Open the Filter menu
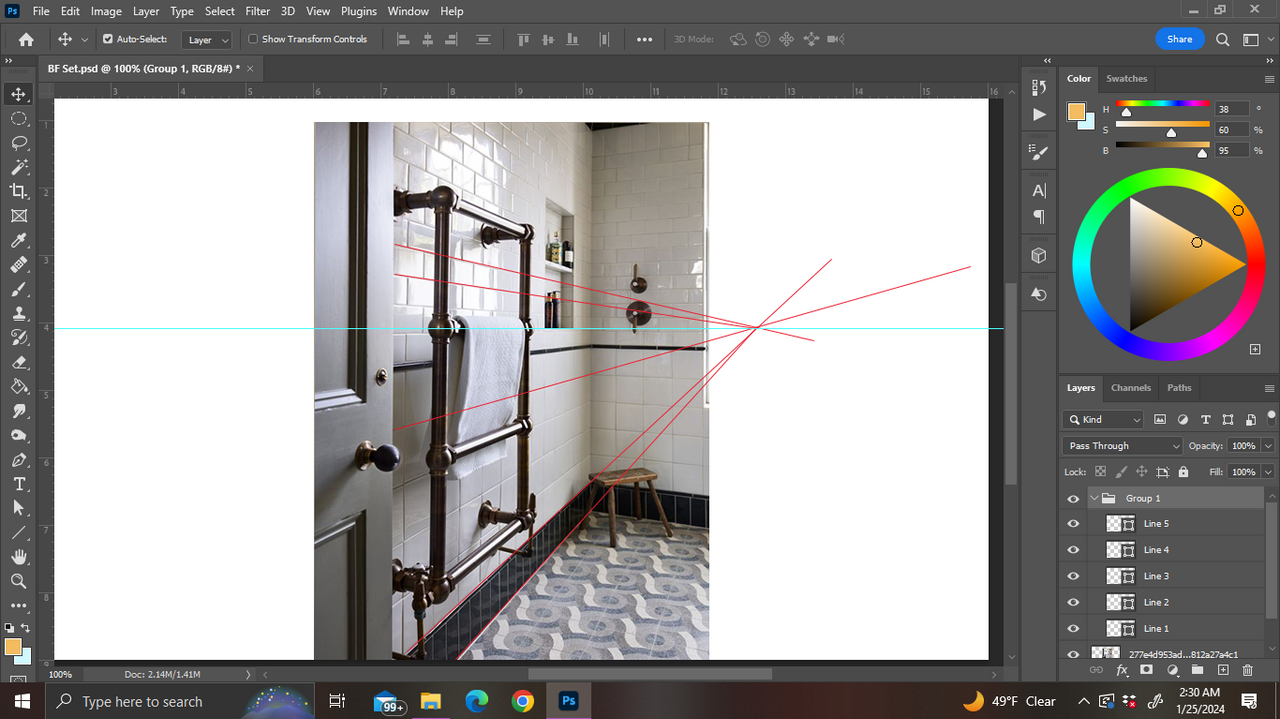Screen dimensions: 1280x719 [258, 11]
